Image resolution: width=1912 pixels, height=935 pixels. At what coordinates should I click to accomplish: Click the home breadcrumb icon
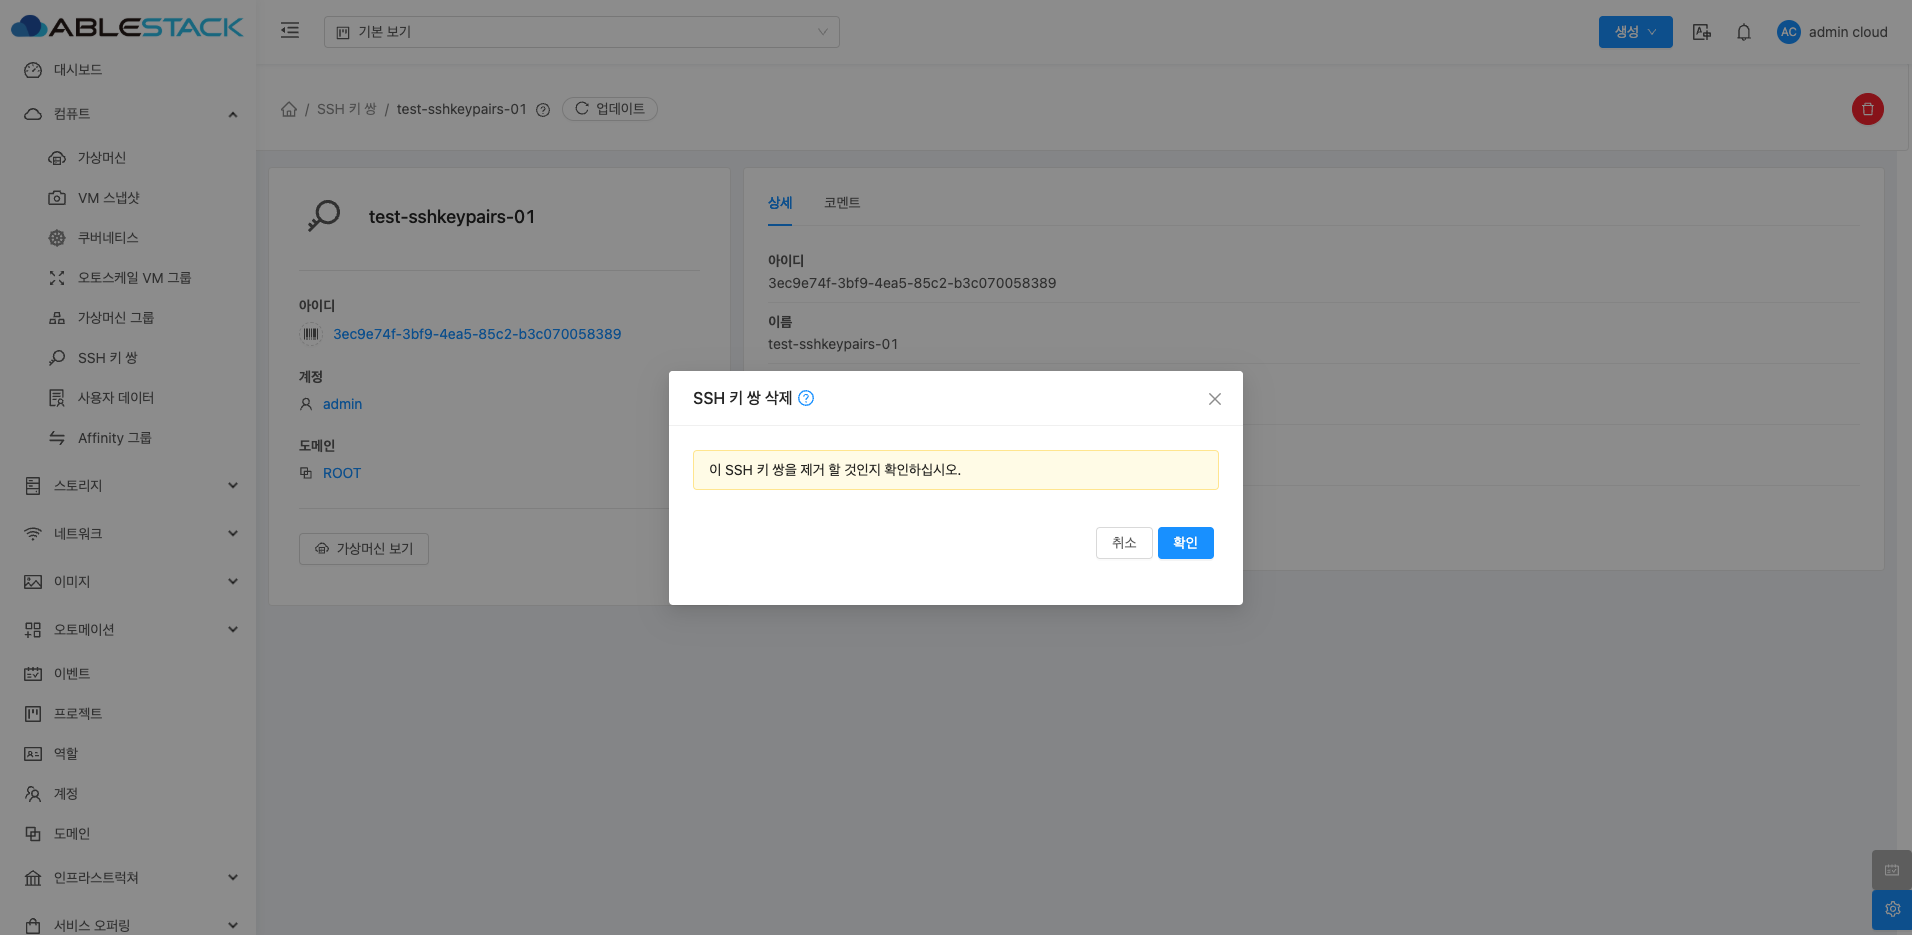pyautogui.click(x=289, y=109)
